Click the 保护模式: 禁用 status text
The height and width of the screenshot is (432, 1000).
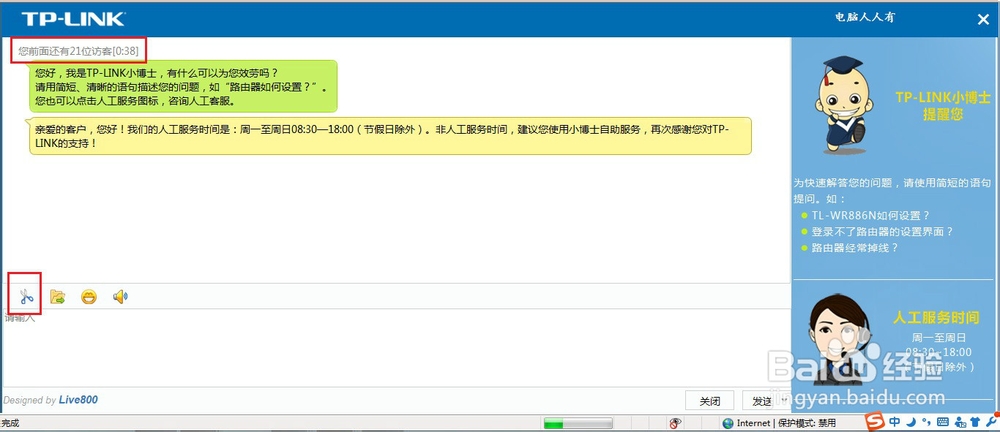coord(807,423)
